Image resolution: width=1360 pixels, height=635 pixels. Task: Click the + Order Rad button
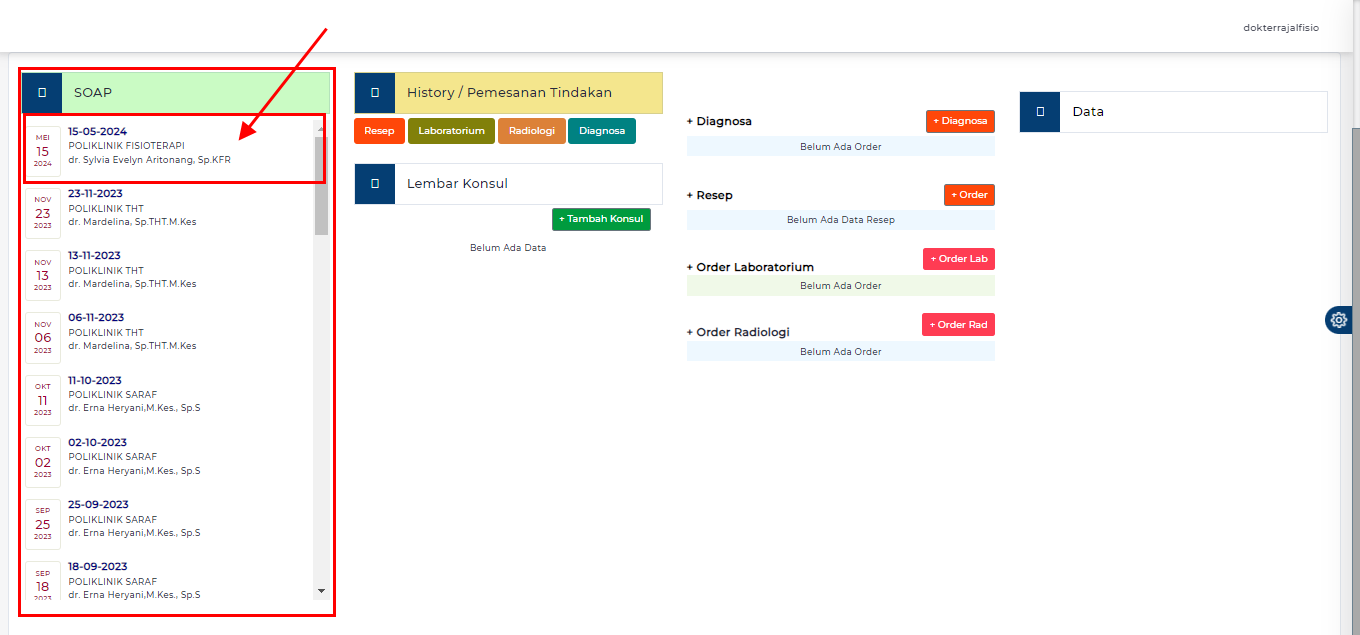[958, 324]
